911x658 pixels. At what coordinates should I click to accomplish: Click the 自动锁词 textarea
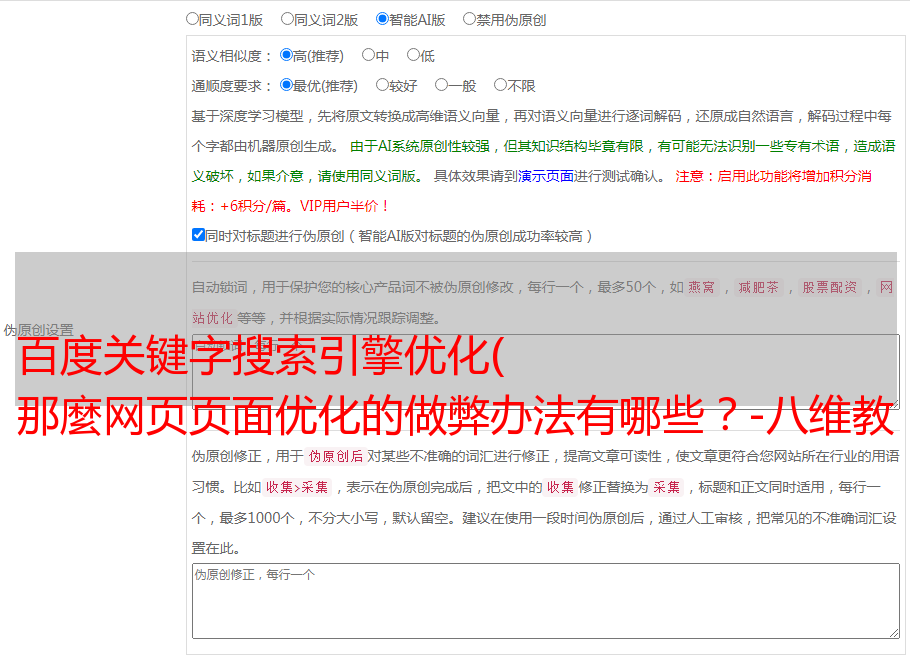[546, 371]
